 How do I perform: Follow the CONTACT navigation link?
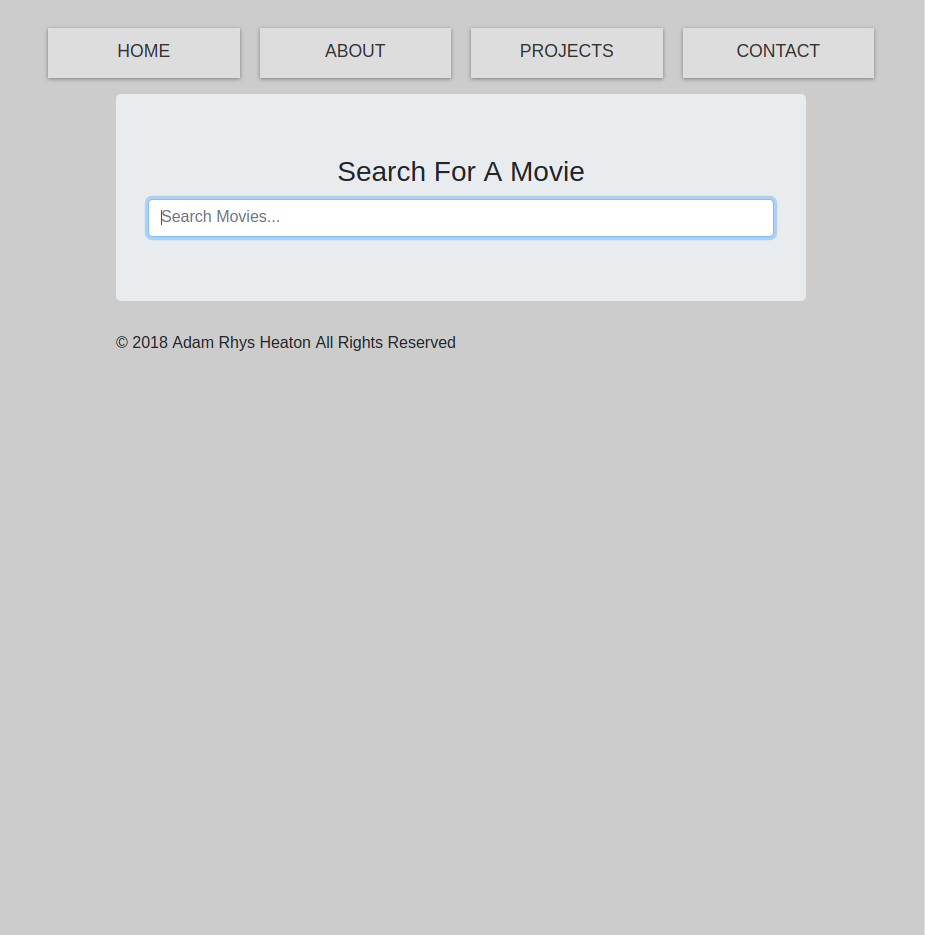[x=778, y=52]
